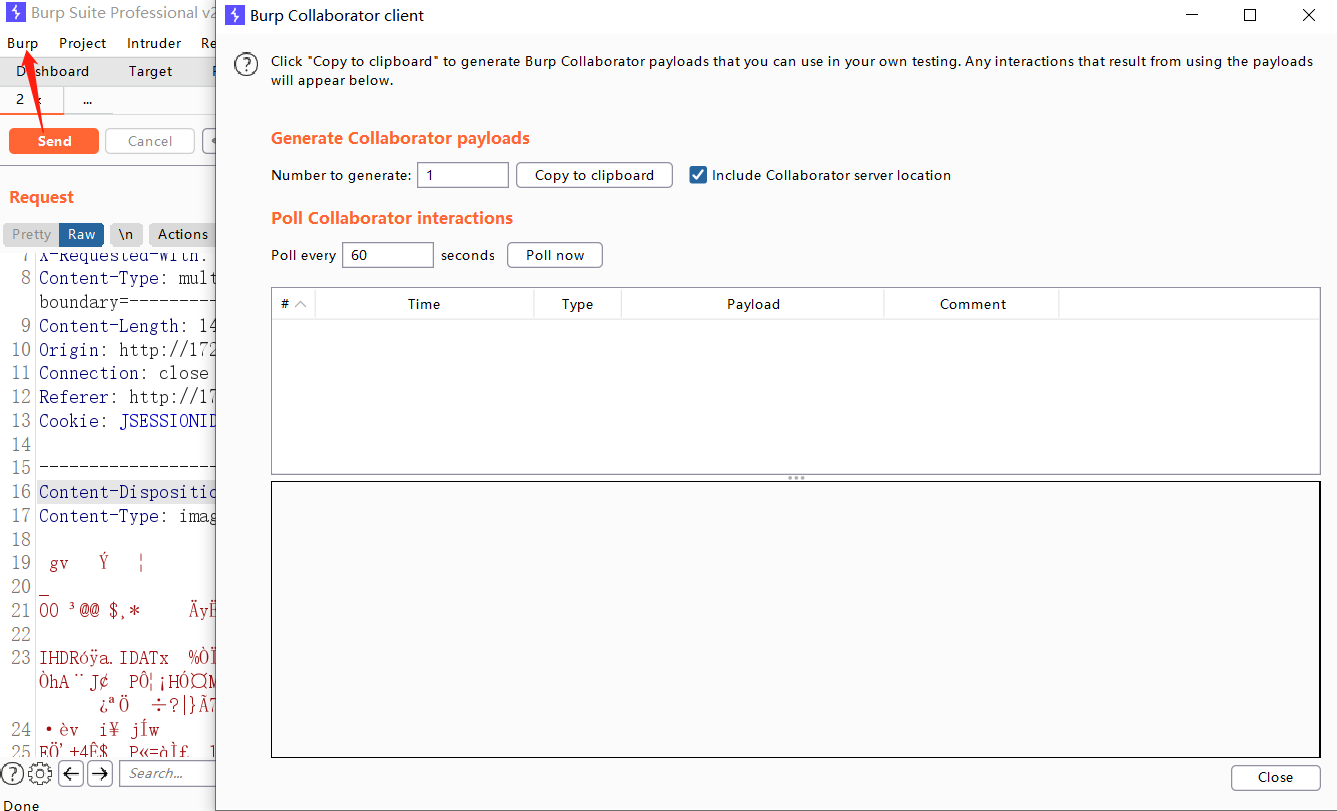Switch to Pretty view in Request panel
The height and width of the screenshot is (811, 1337).
point(31,234)
